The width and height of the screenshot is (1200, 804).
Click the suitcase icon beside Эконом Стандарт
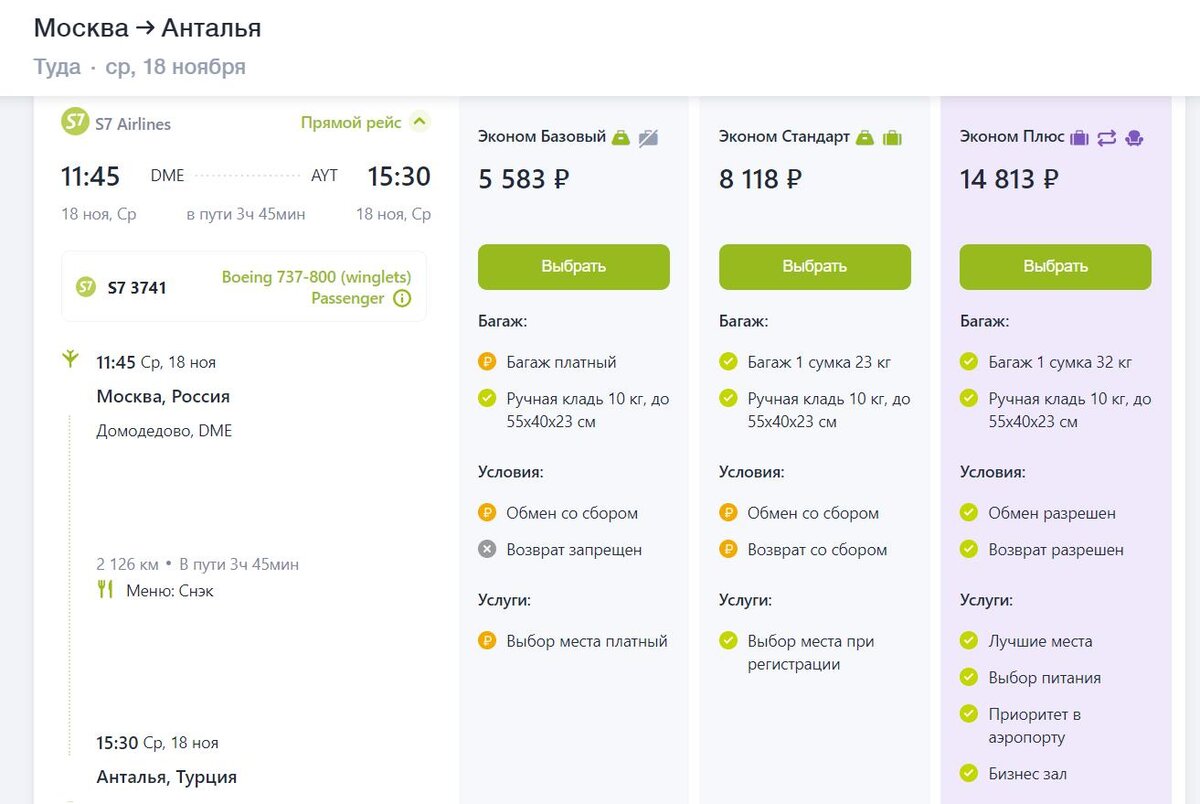[892, 138]
